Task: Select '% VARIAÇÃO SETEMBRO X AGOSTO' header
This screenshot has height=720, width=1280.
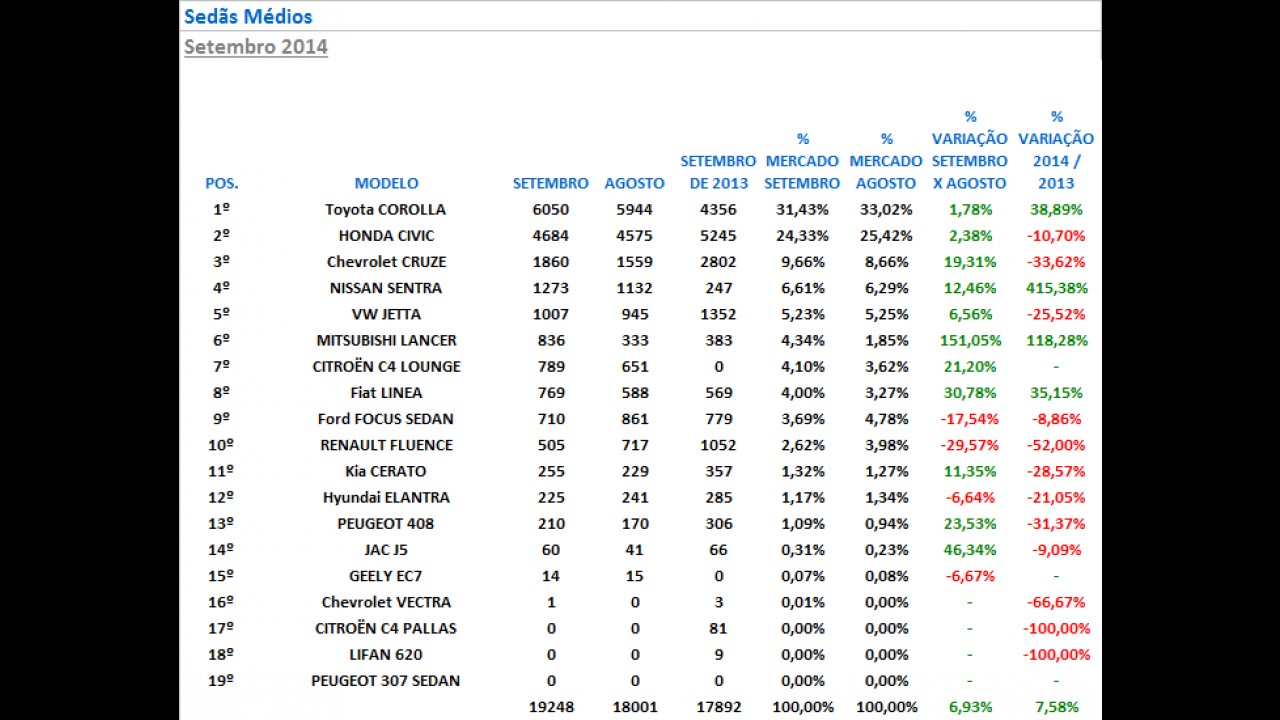Action: click(x=970, y=150)
